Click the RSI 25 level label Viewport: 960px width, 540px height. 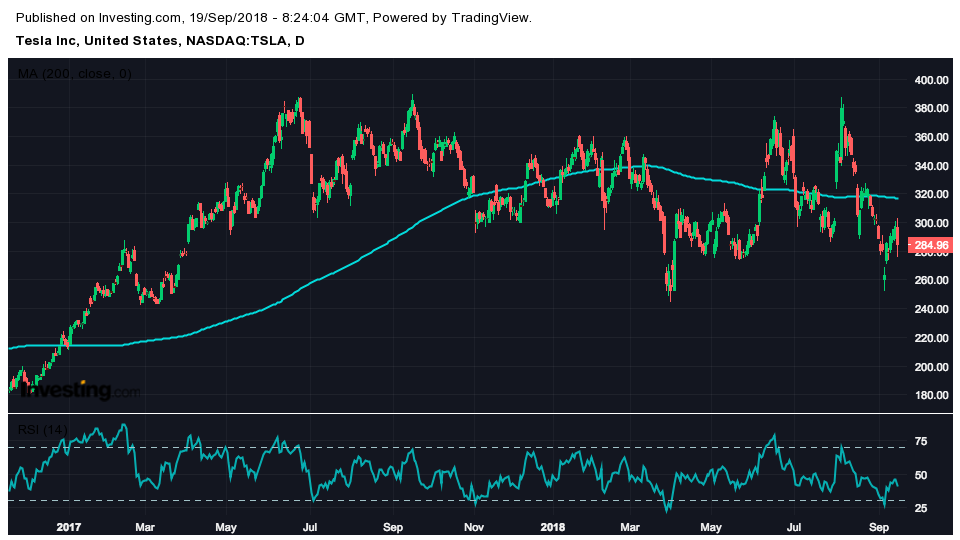click(x=920, y=508)
